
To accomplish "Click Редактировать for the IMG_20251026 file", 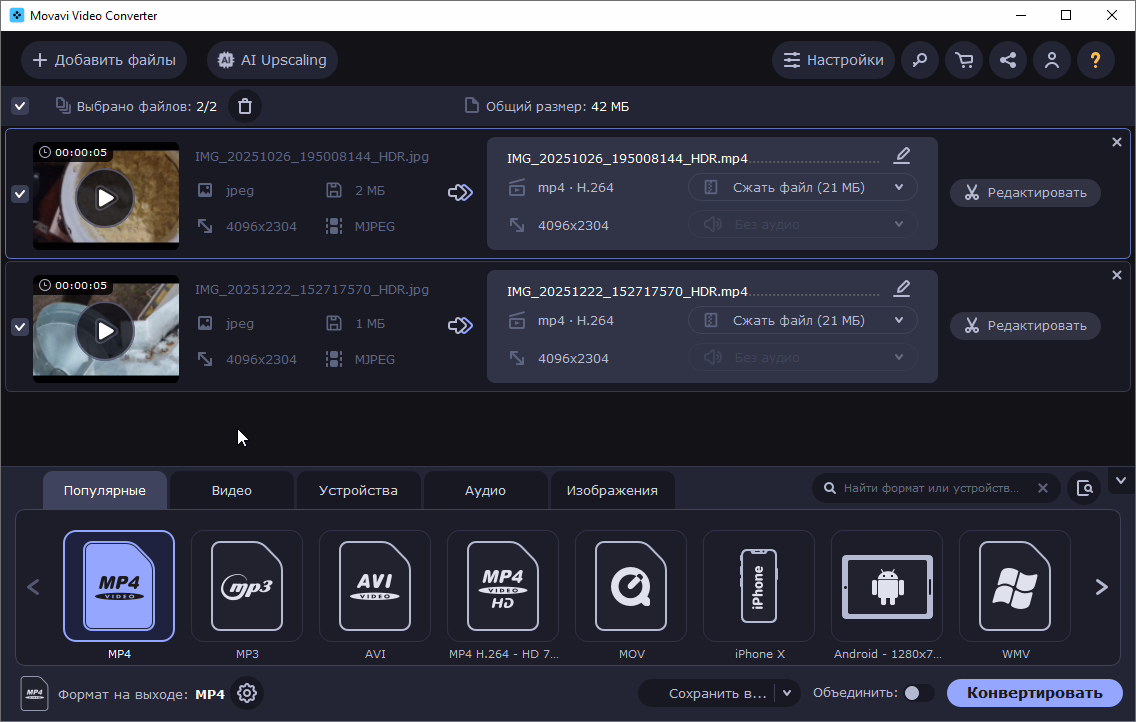I will pos(1025,193).
